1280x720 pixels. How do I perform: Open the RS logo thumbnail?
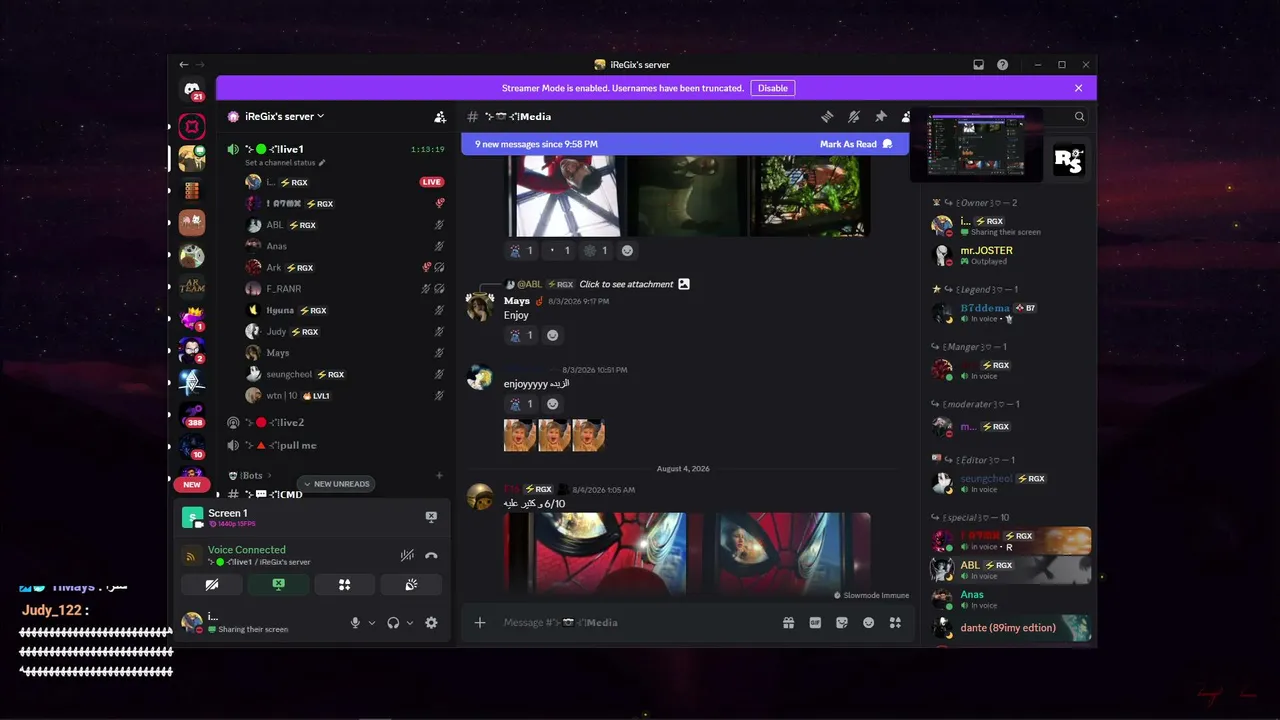coord(1069,159)
